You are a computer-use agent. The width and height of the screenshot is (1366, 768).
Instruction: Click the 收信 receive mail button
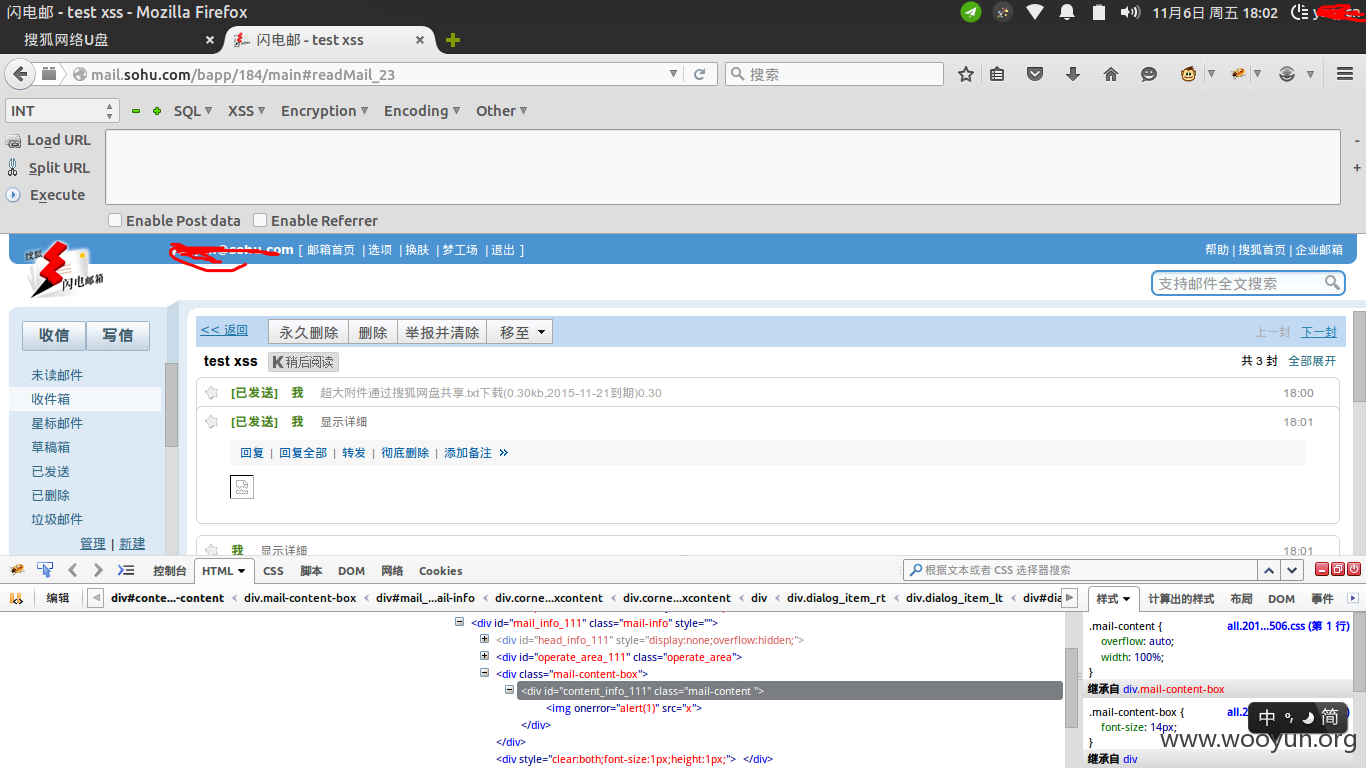coord(54,335)
